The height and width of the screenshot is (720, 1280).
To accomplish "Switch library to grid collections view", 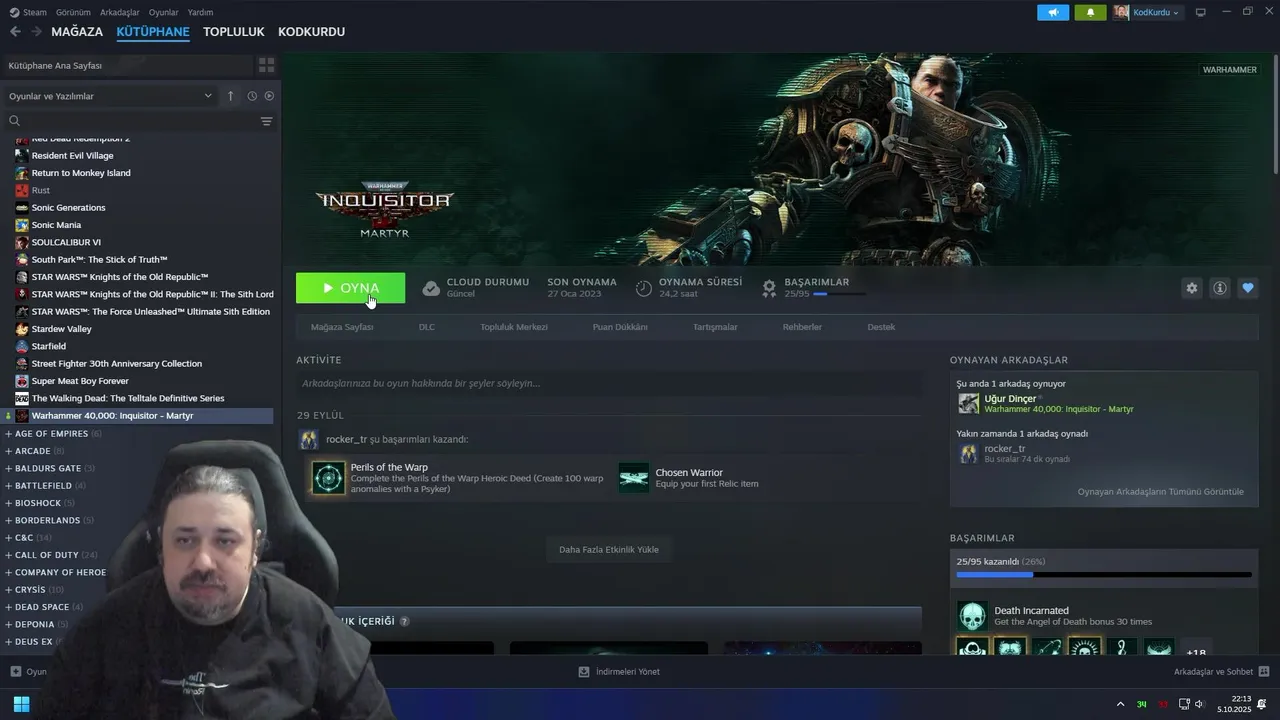I will coord(266,65).
